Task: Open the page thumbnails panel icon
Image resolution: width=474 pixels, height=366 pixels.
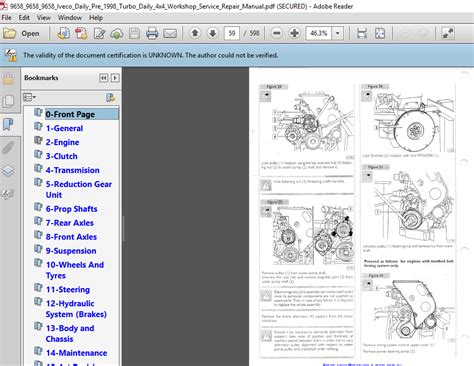Action: tap(8, 101)
